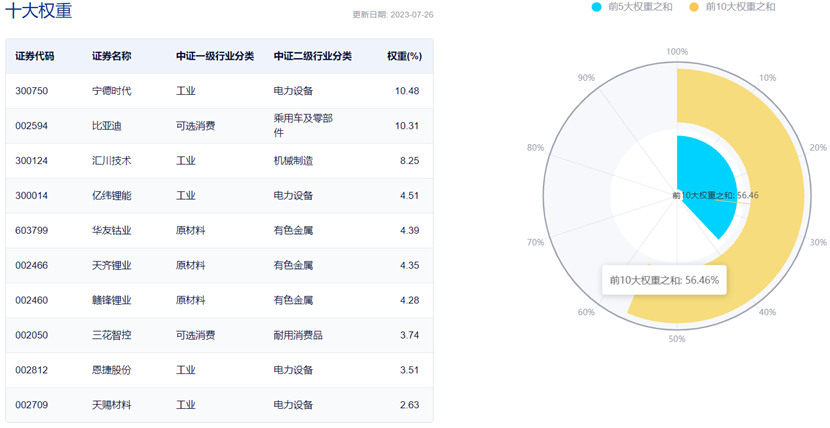Viewport: 830px width, 428px height.
Task: Select security code 300124
Action: click(31, 161)
